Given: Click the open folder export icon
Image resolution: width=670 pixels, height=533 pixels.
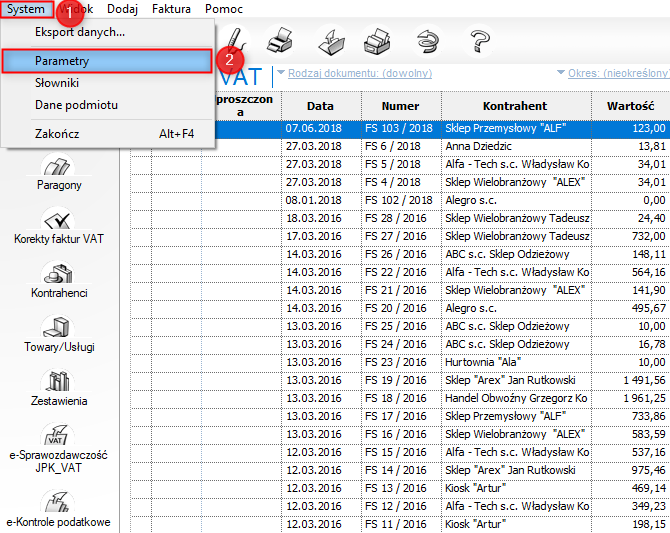Looking at the screenshot, I should (x=332, y=41).
